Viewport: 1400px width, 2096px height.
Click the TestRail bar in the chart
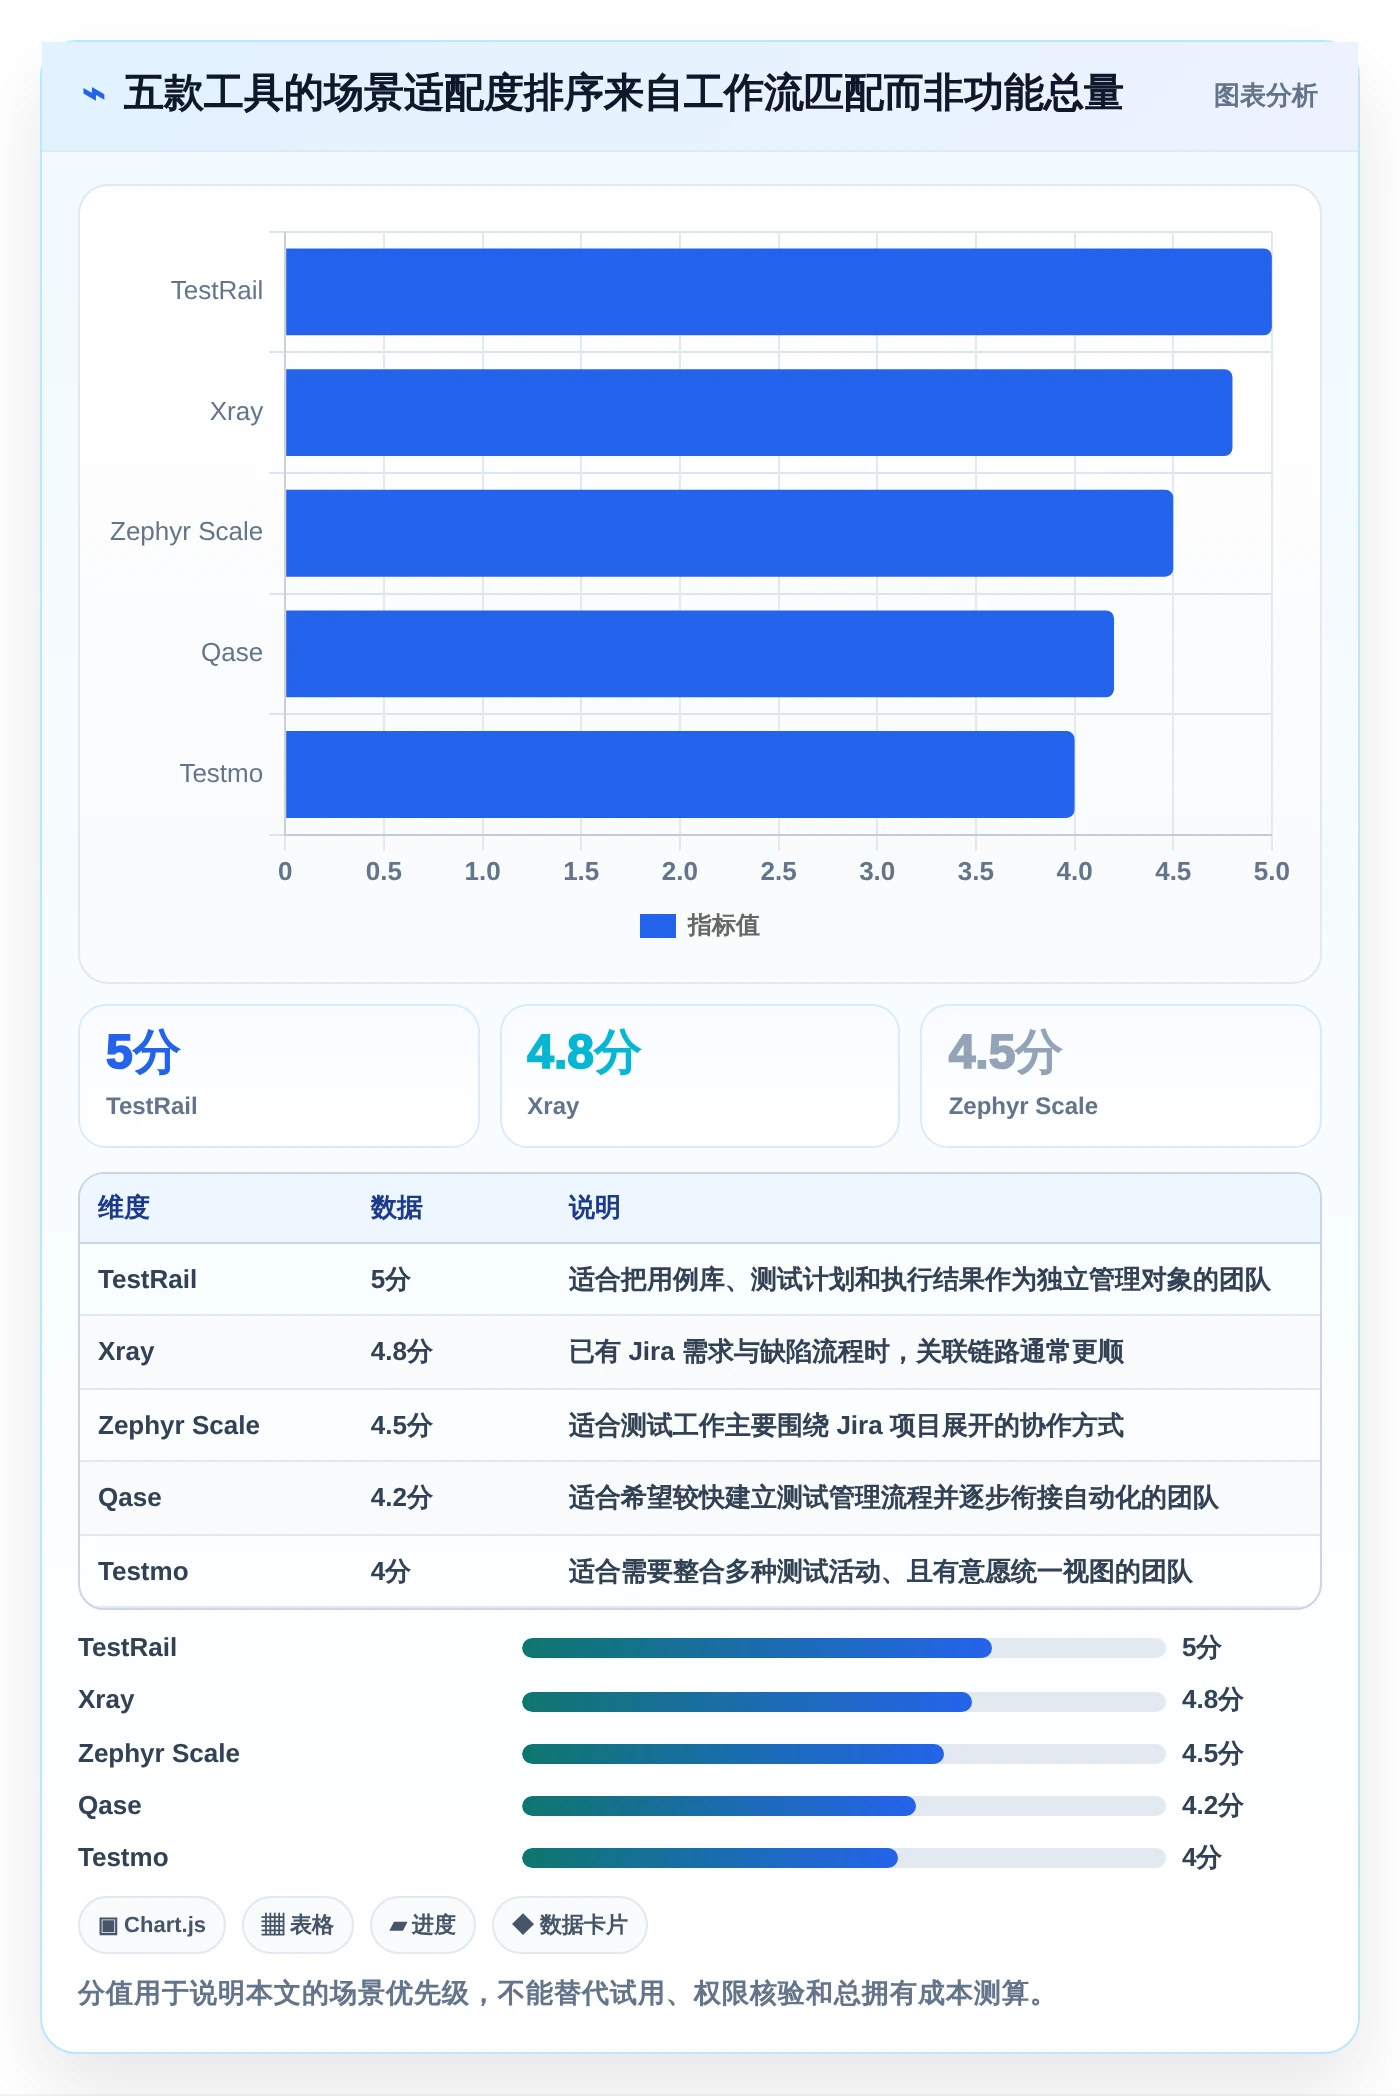[778, 291]
